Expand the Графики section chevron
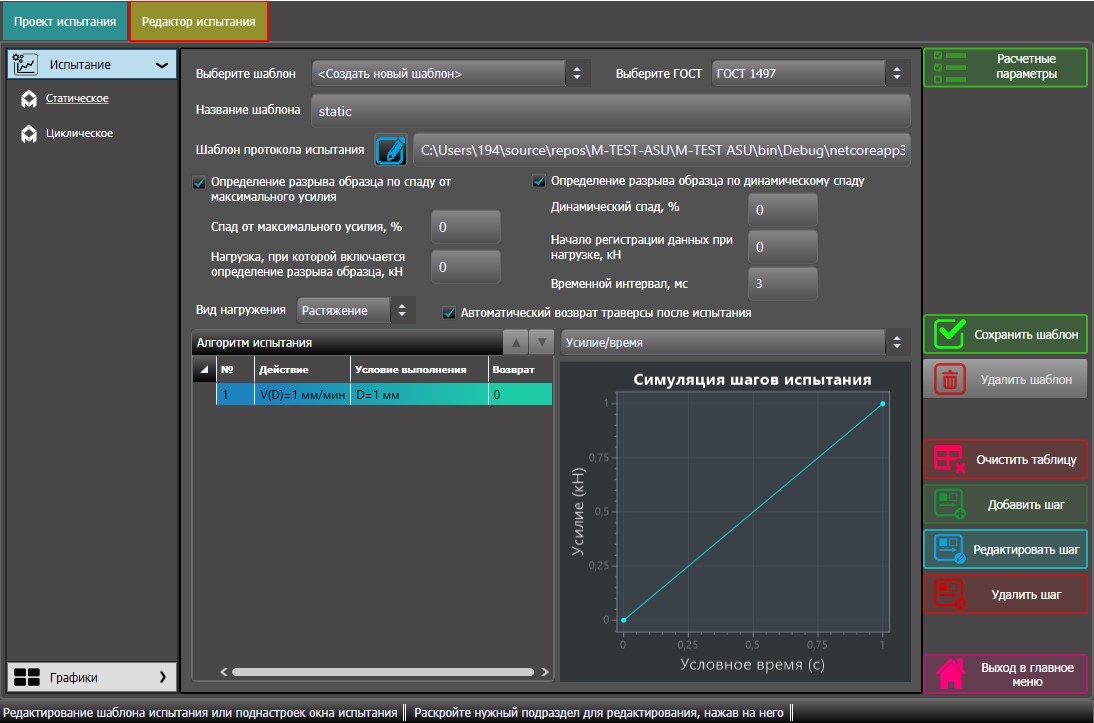 tap(163, 677)
